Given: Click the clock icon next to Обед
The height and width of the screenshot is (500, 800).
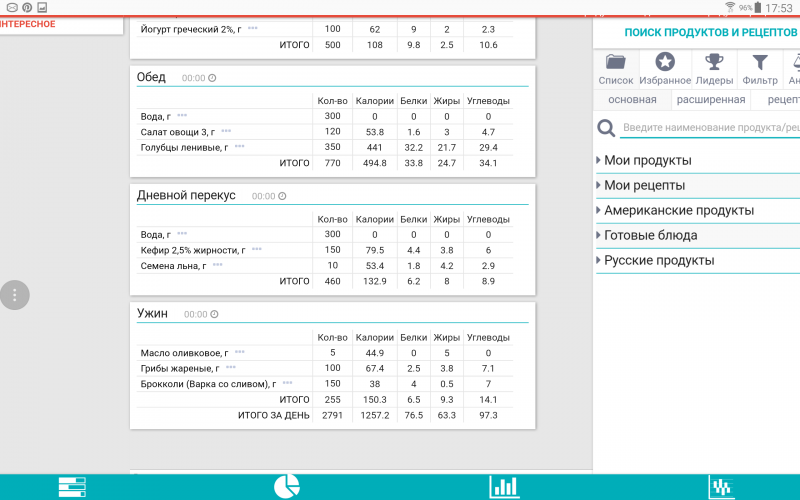Looking at the screenshot, I should point(212,78).
